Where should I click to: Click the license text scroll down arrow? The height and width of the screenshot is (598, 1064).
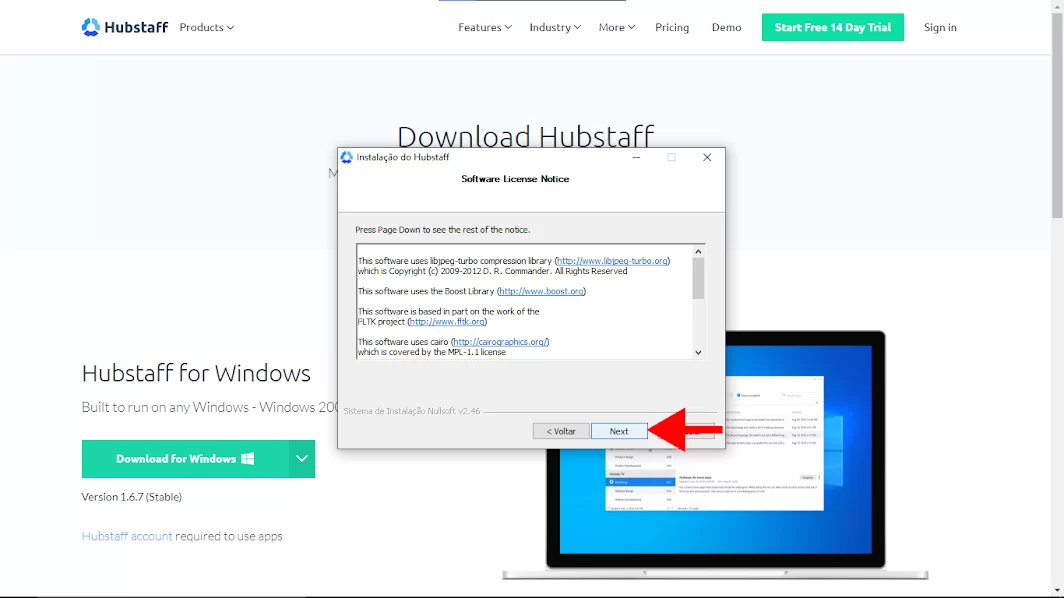698,352
